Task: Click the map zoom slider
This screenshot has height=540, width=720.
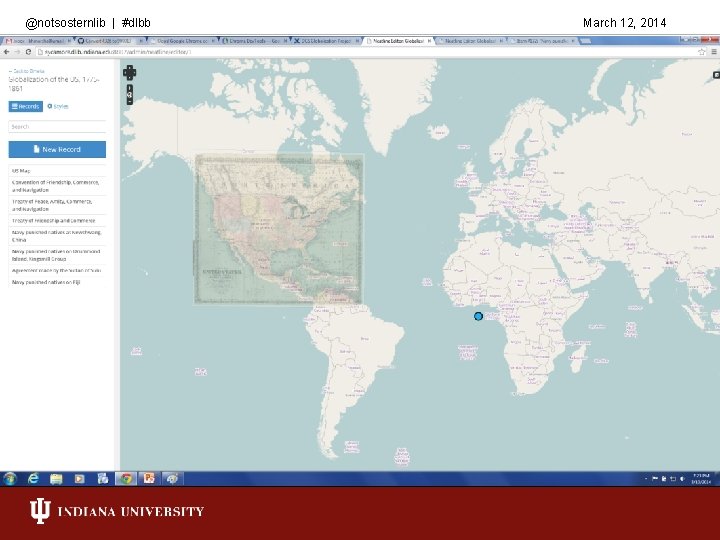Action: [130, 95]
